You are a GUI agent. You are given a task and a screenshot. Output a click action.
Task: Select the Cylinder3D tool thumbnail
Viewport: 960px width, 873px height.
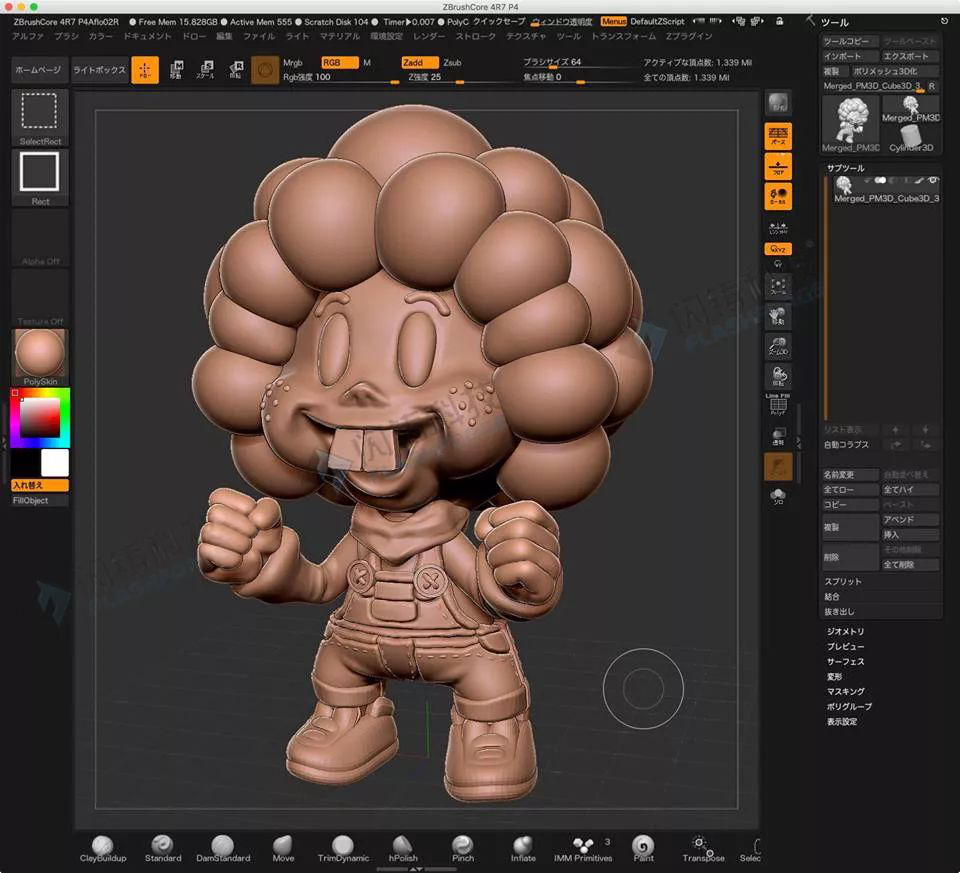click(911, 138)
